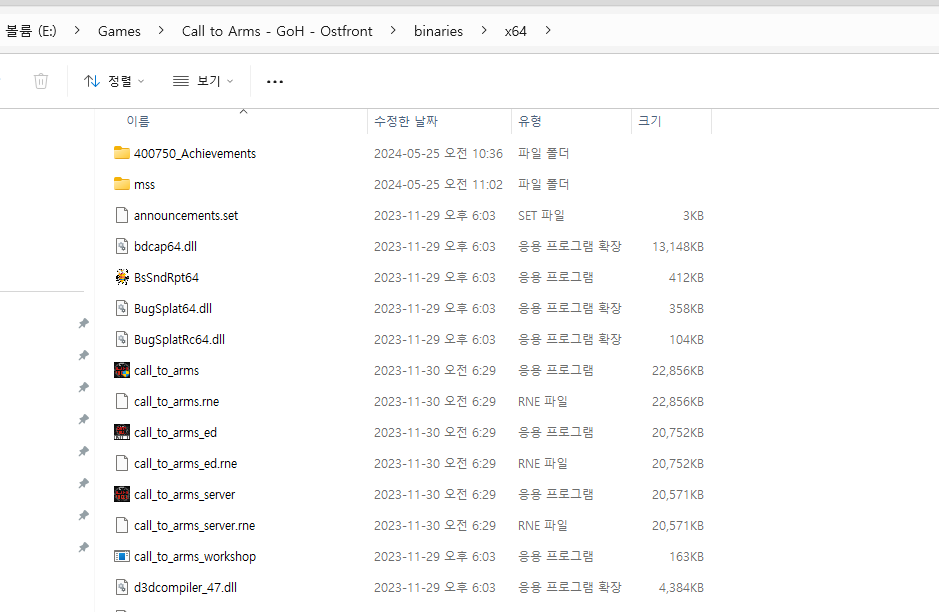The width and height of the screenshot is (939, 612).
Task: Click the 104KB size of BugSplatRc64.dll
Action: 686,340
